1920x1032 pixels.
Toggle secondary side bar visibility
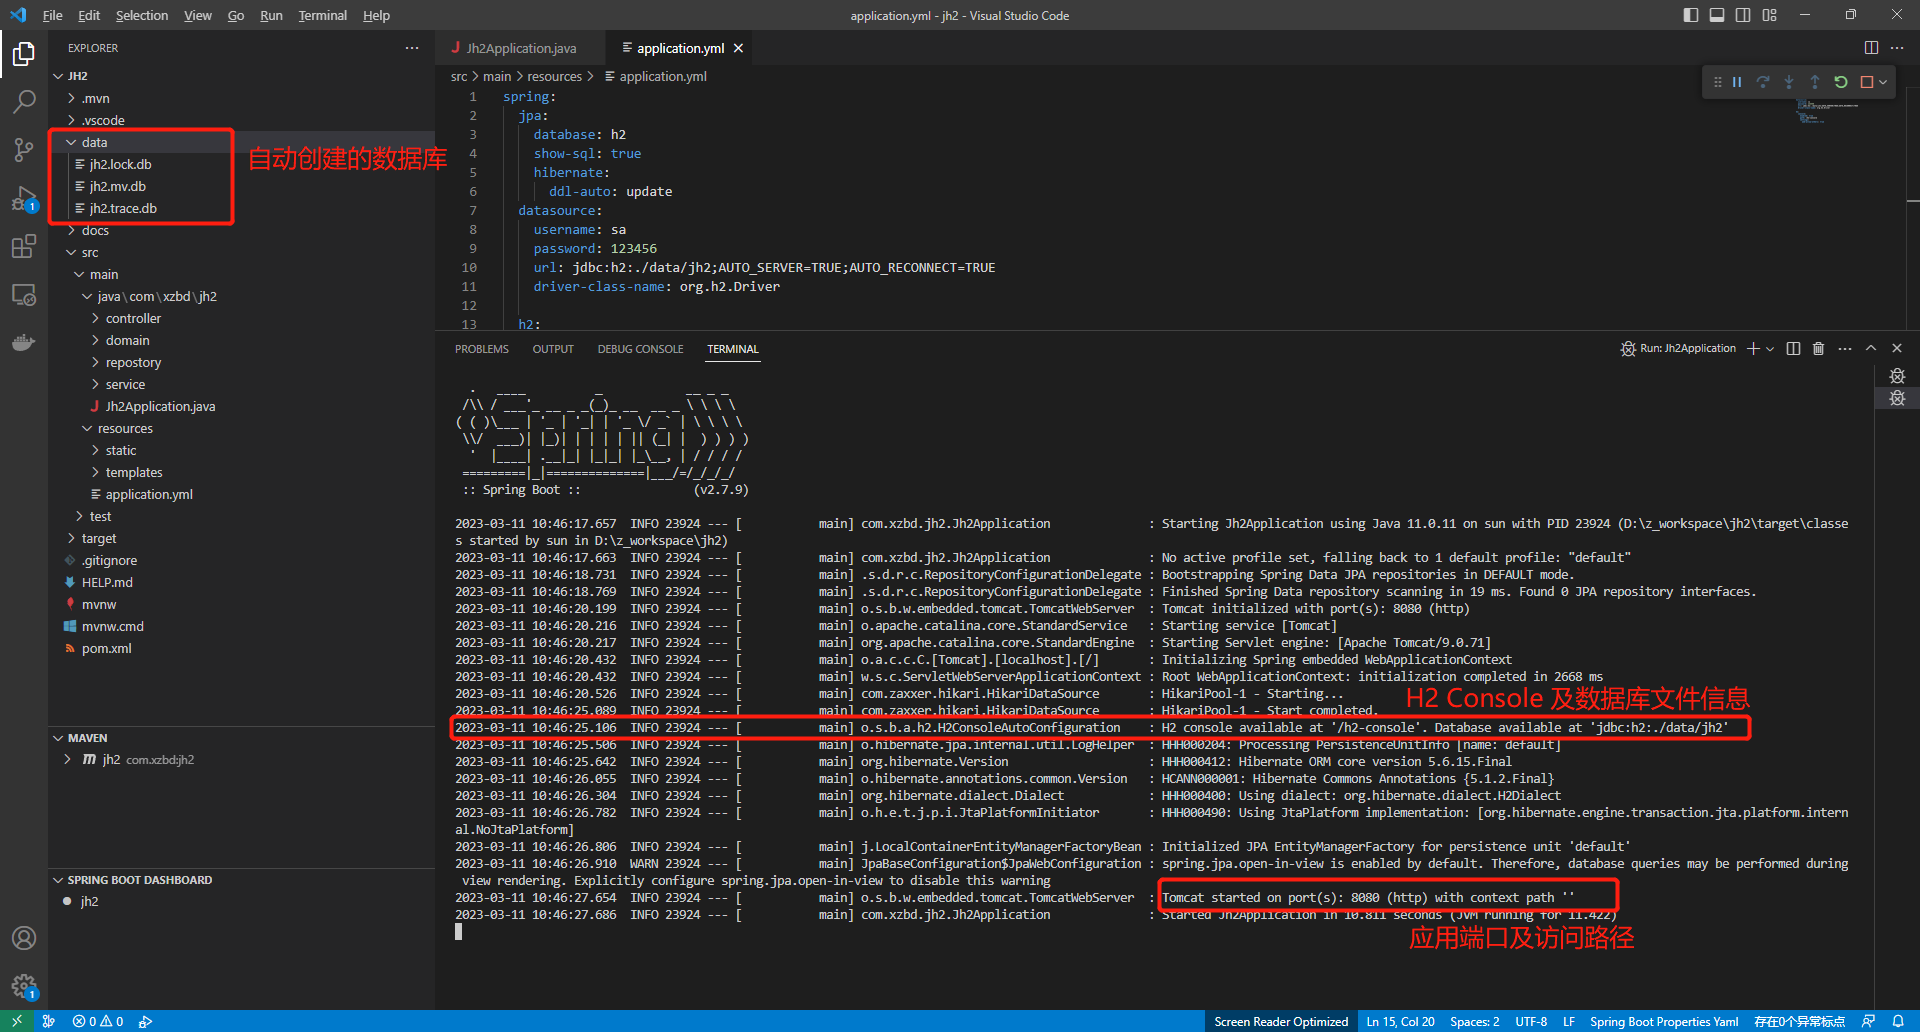[1743, 15]
